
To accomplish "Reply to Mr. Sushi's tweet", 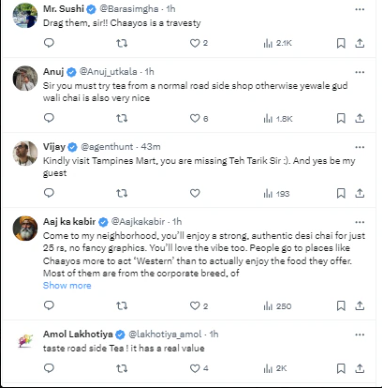I will pyautogui.click(x=49, y=43).
